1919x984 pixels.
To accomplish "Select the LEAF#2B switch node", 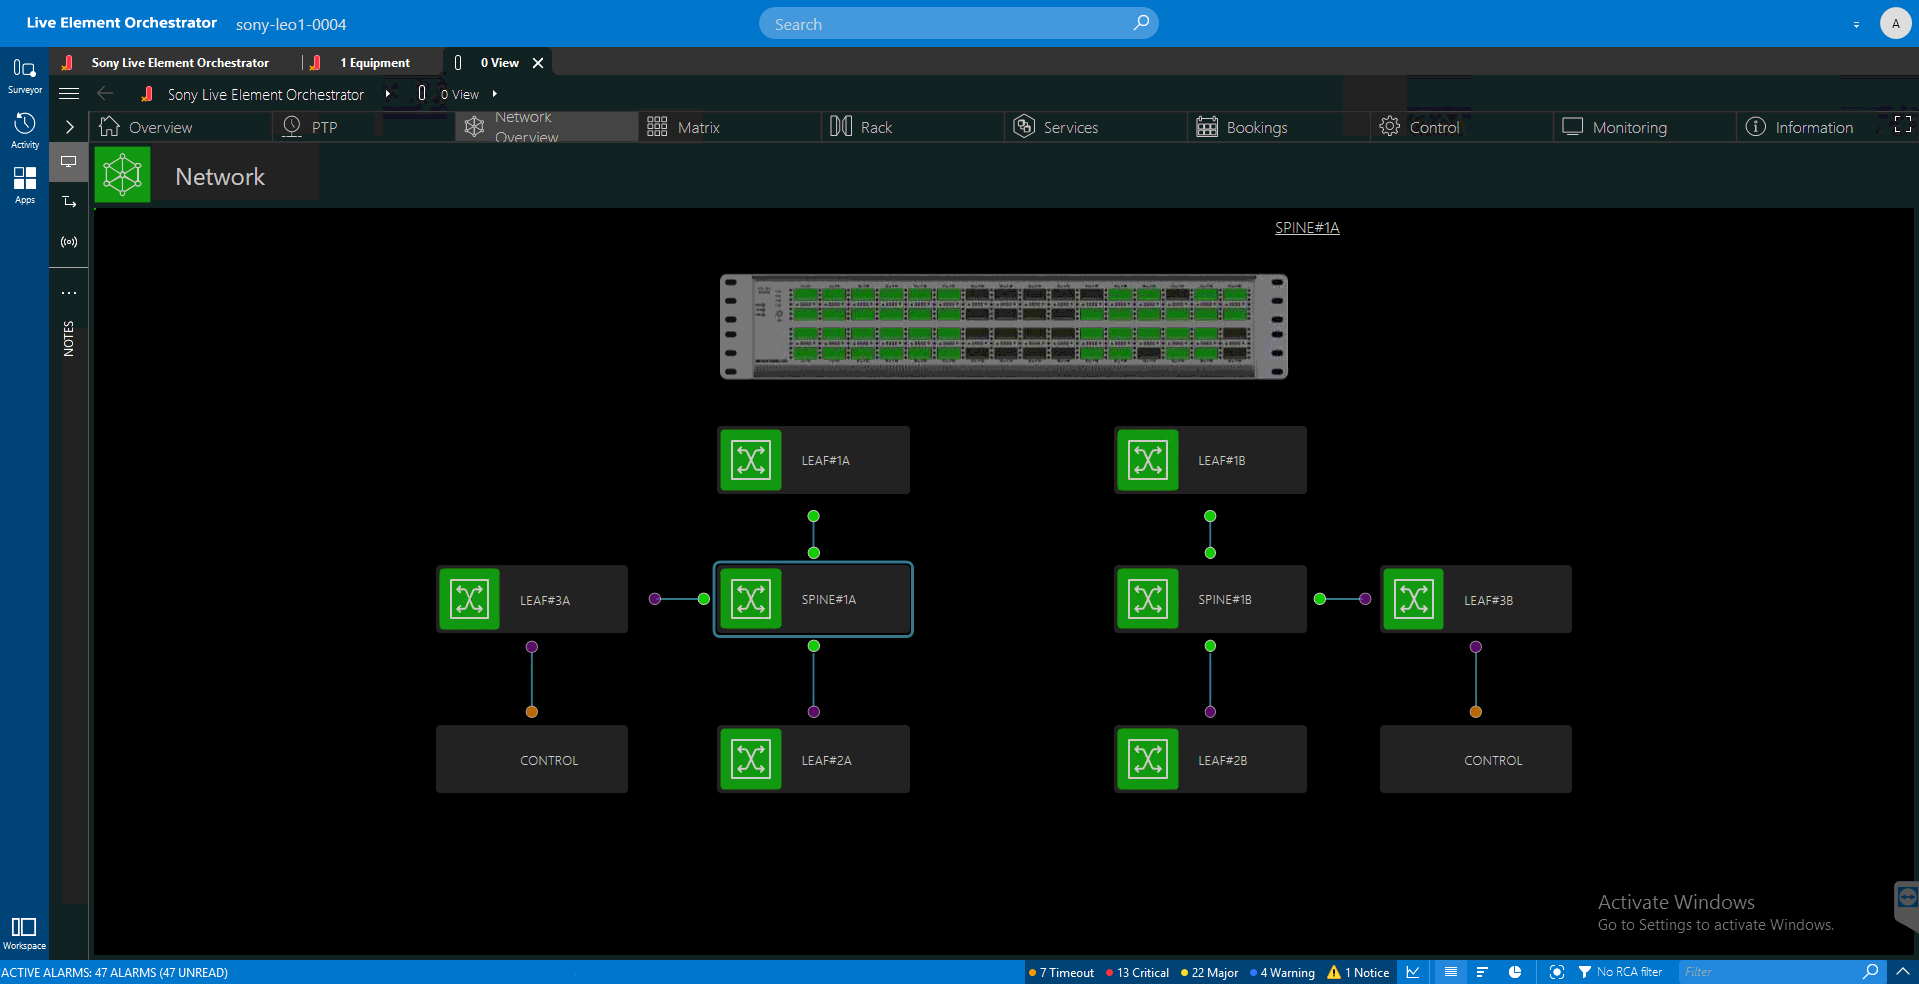I will [1210, 759].
